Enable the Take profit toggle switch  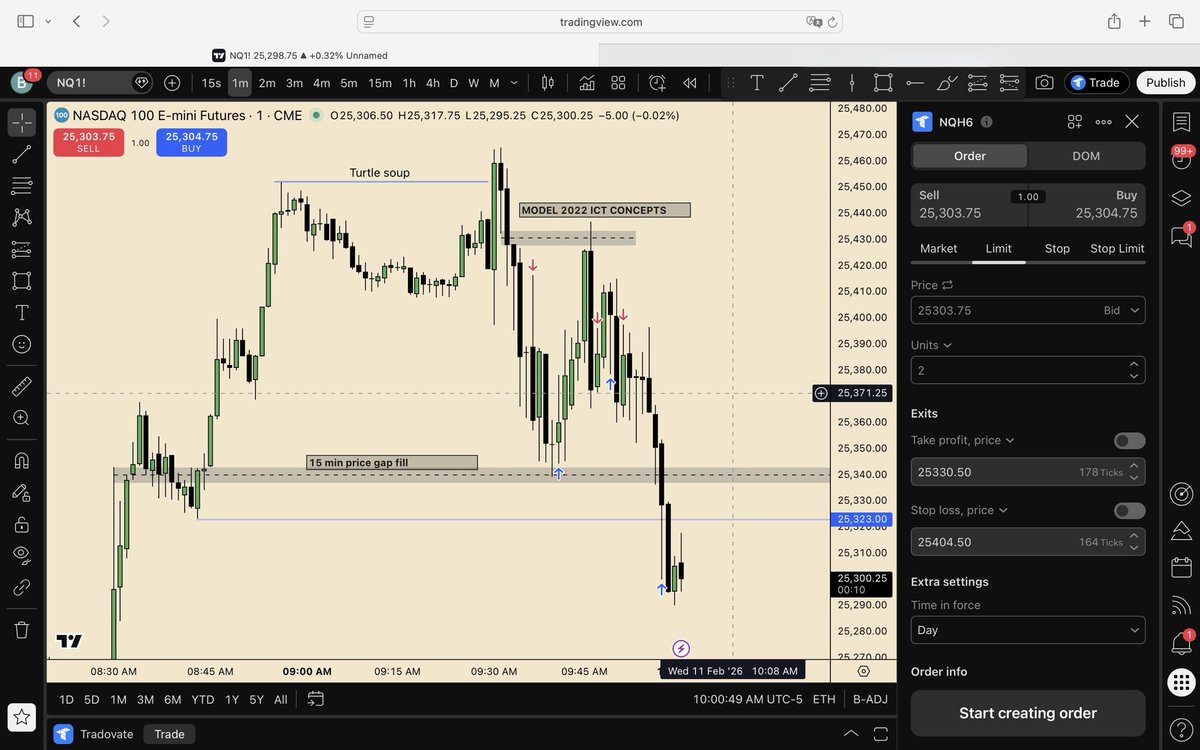[x=1129, y=441]
